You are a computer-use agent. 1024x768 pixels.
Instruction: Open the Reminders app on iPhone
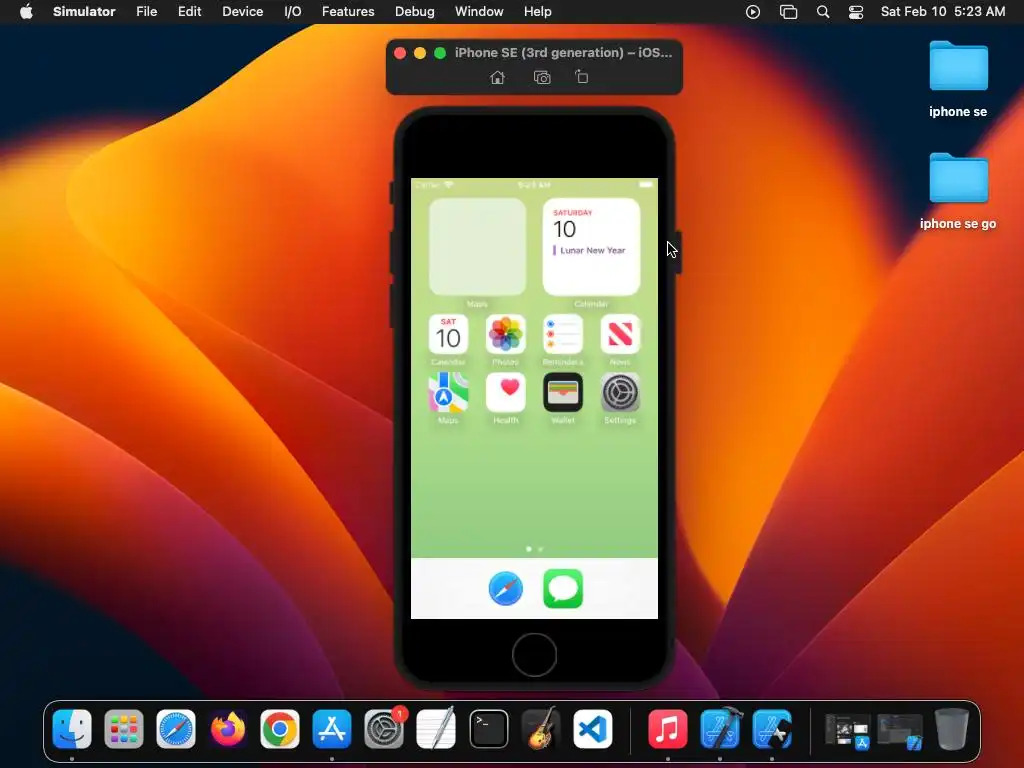click(x=563, y=334)
